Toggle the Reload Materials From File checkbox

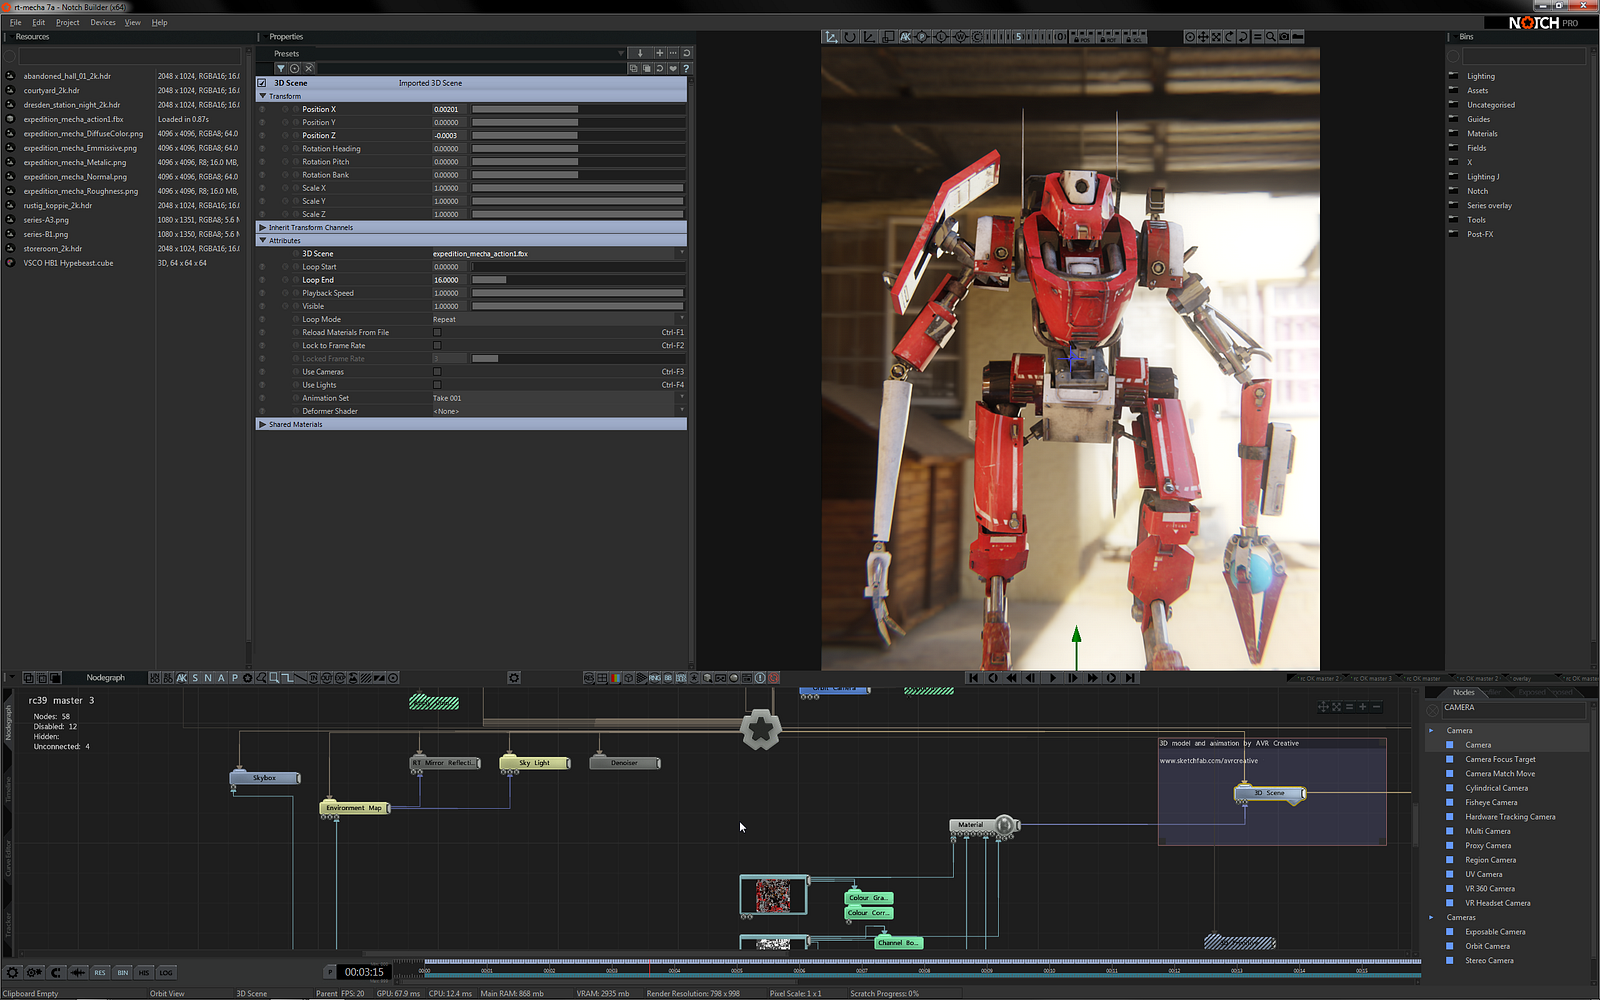437,332
